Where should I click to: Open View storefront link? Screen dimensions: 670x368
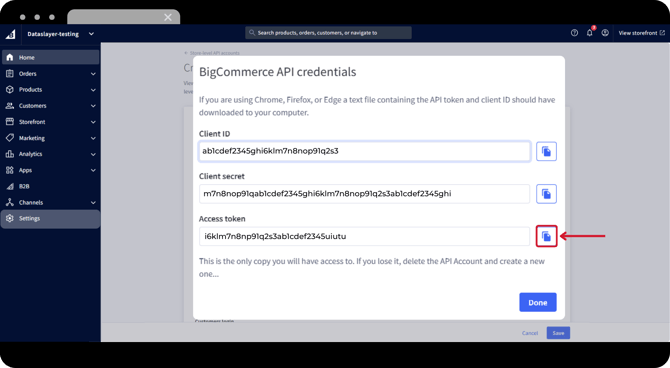pyautogui.click(x=641, y=33)
